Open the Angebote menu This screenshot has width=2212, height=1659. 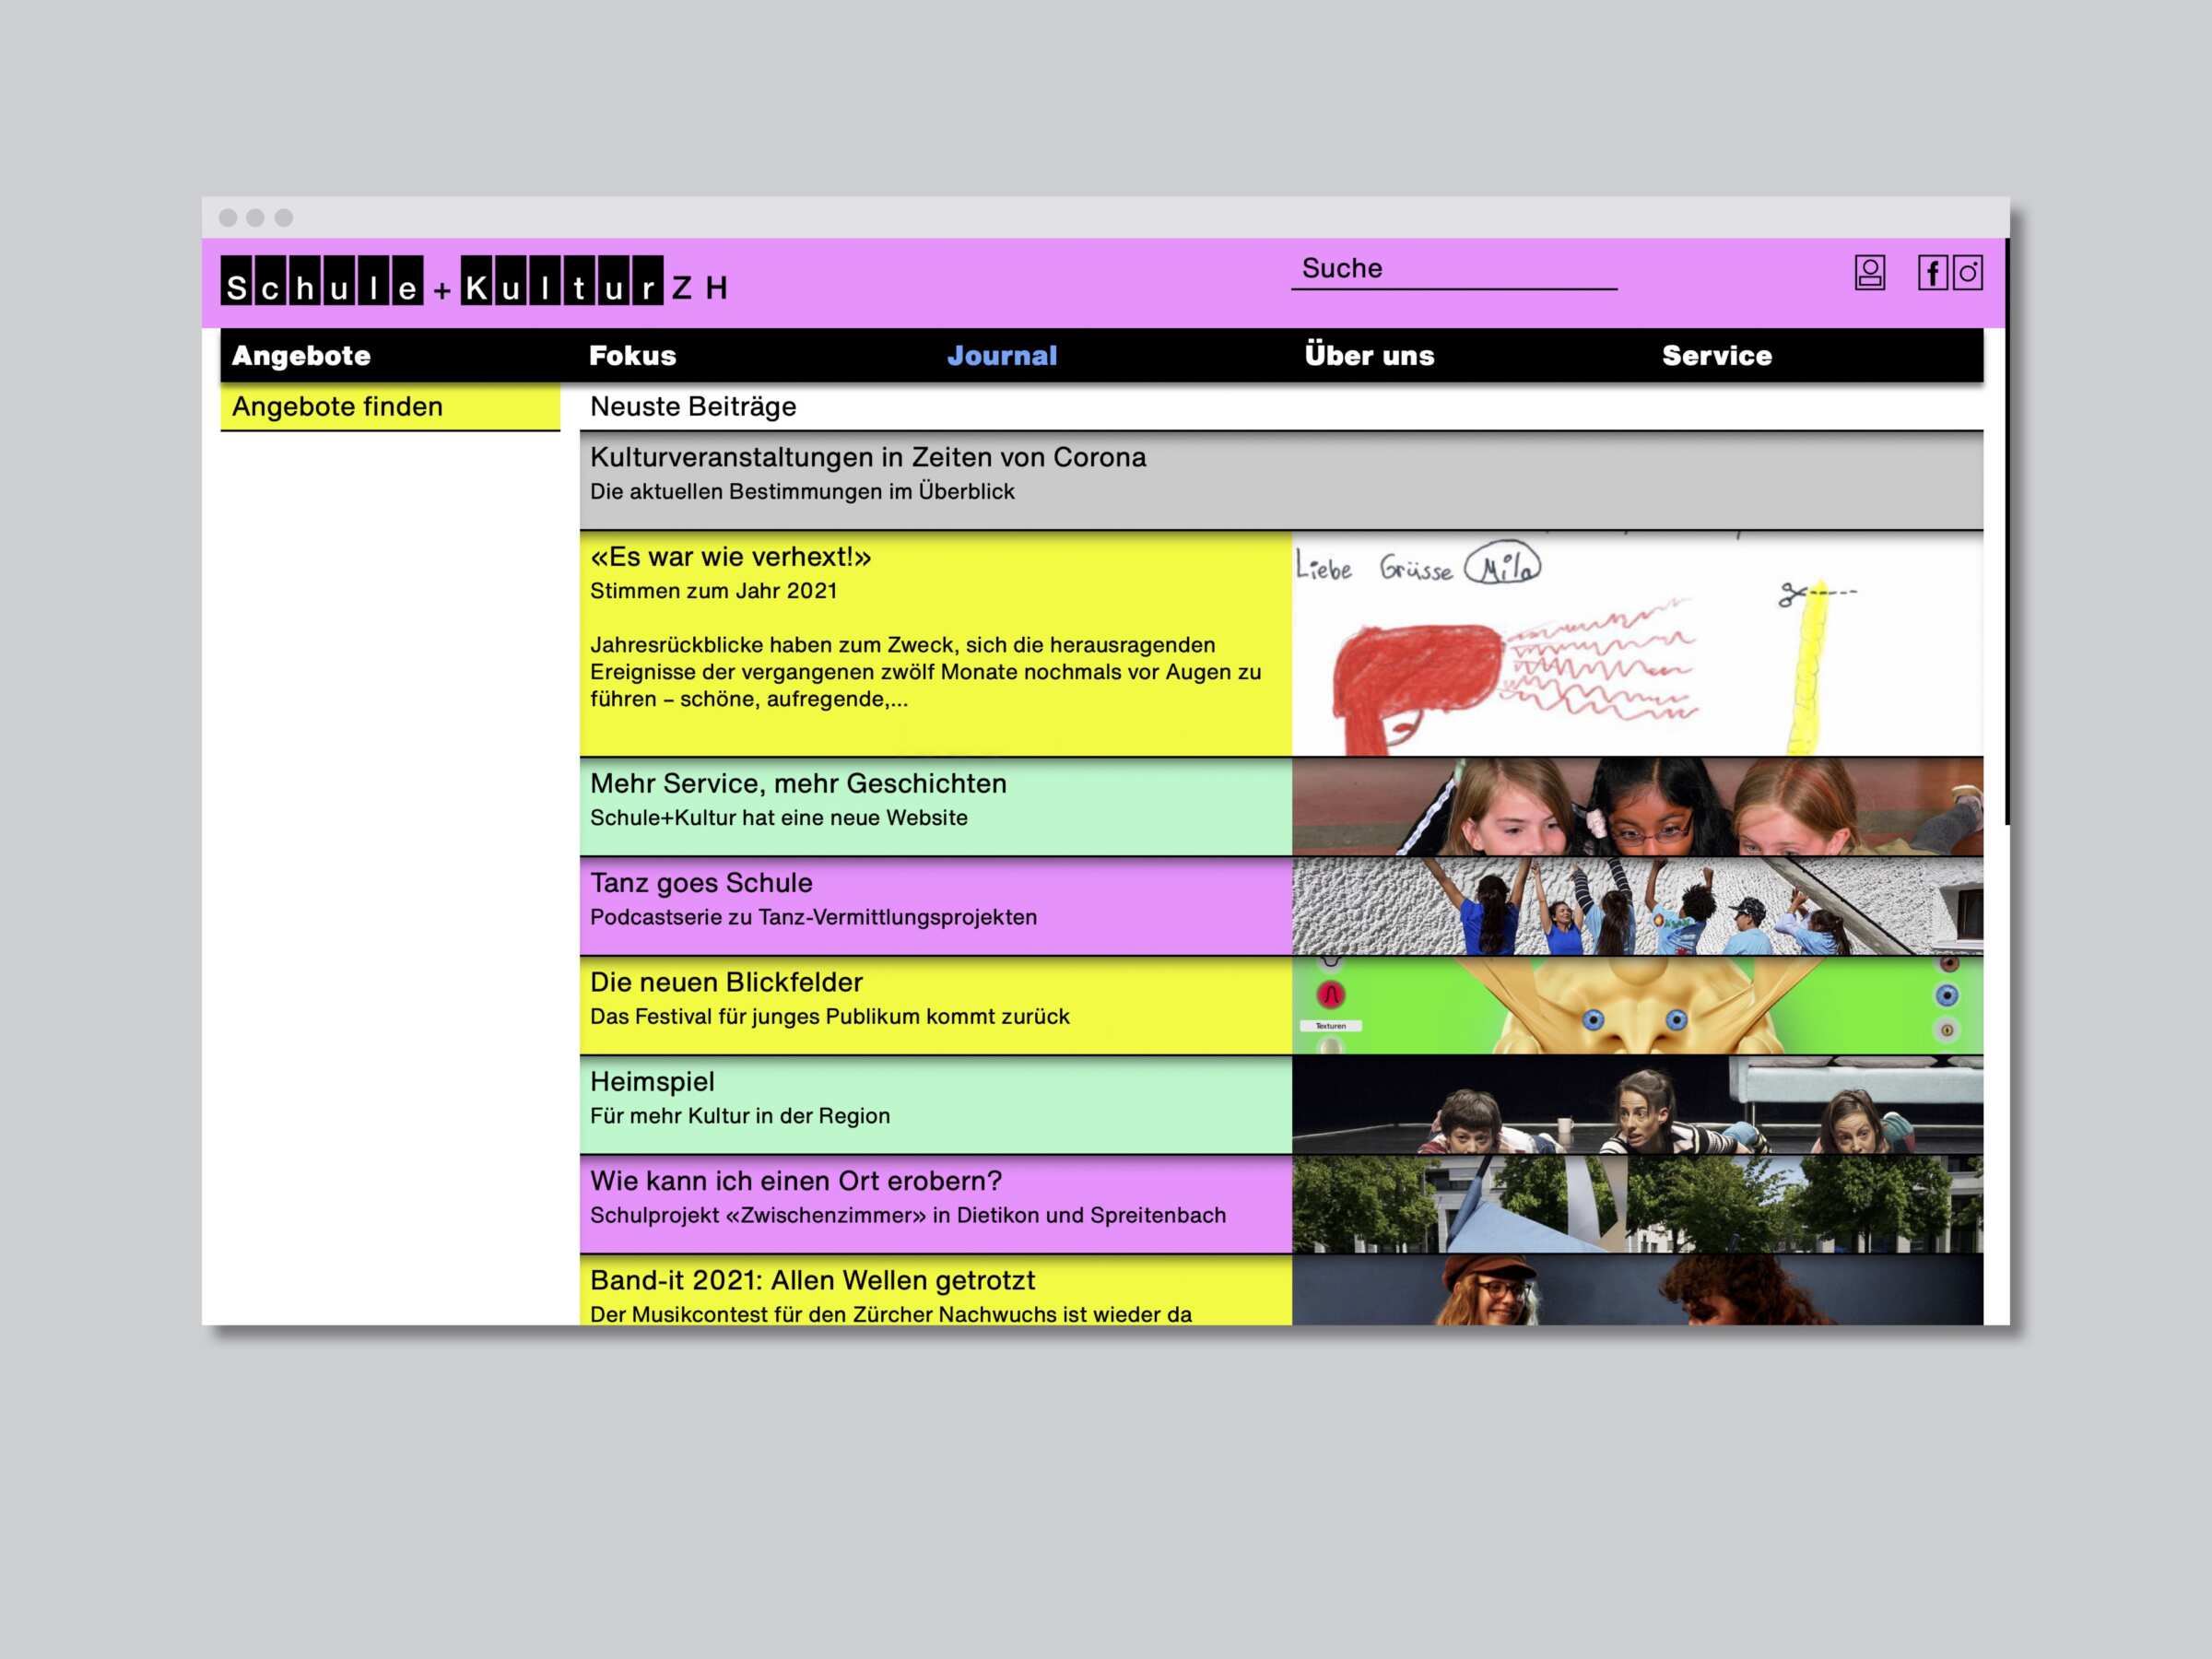coord(301,356)
